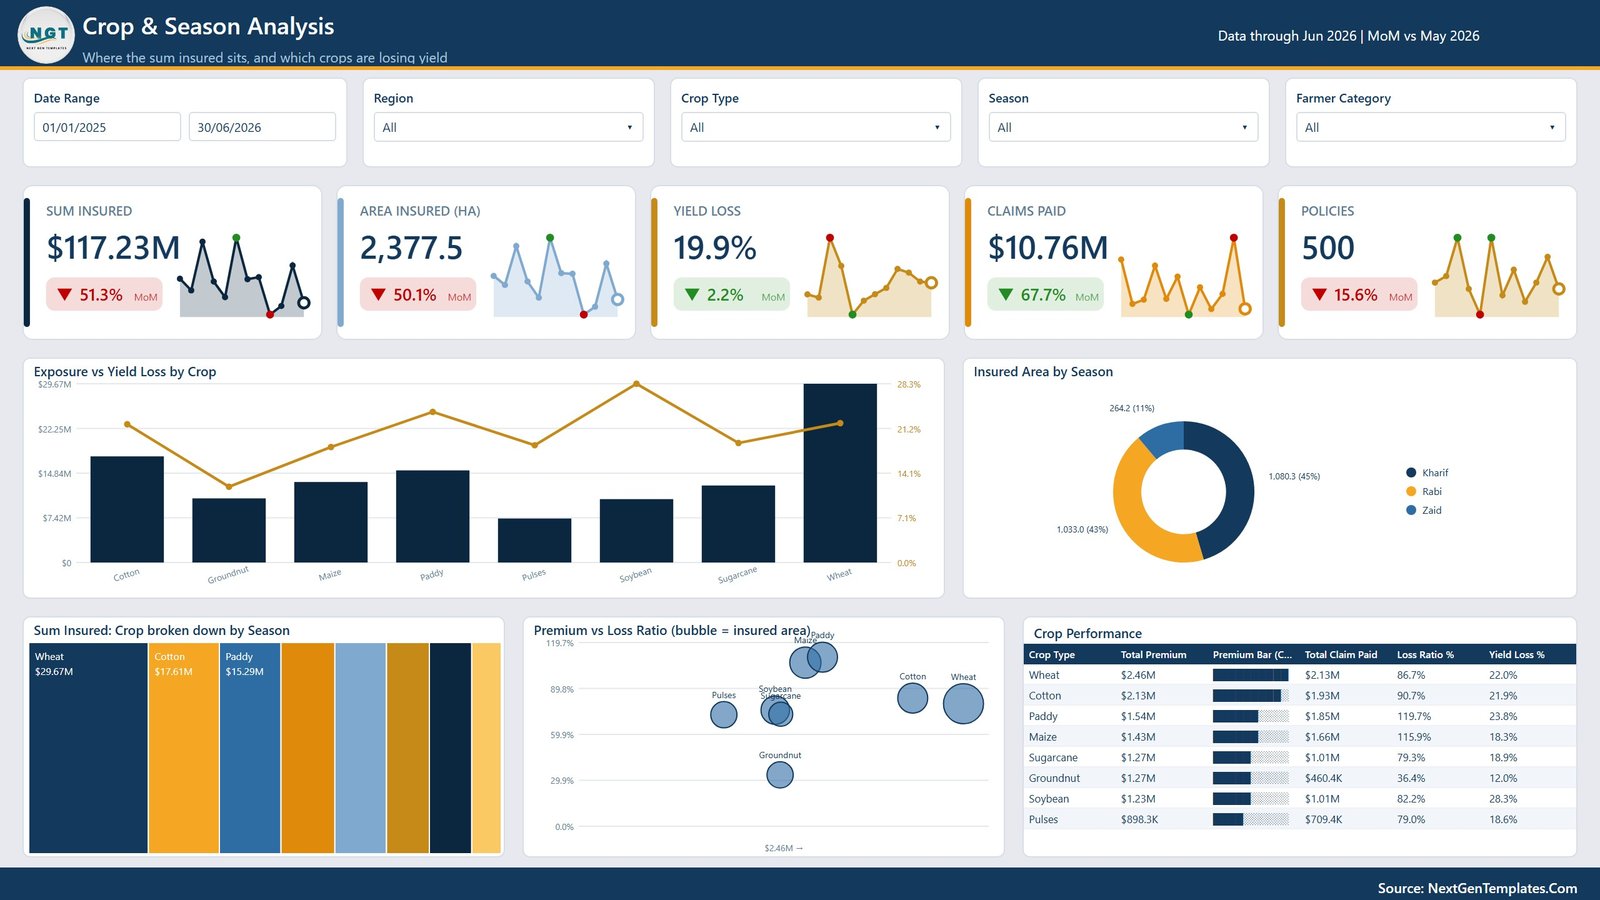This screenshot has height=900, width=1600.
Task: Click the Yield Loss MoM arrow indicator
Action: tap(692, 295)
